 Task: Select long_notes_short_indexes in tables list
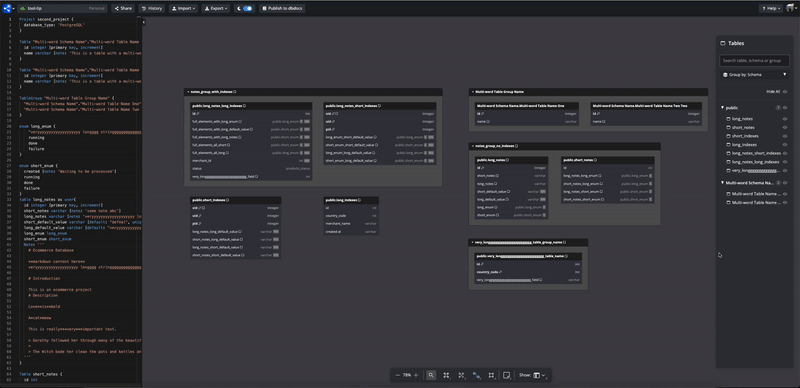pyautogui.click(x=756, y=153)
